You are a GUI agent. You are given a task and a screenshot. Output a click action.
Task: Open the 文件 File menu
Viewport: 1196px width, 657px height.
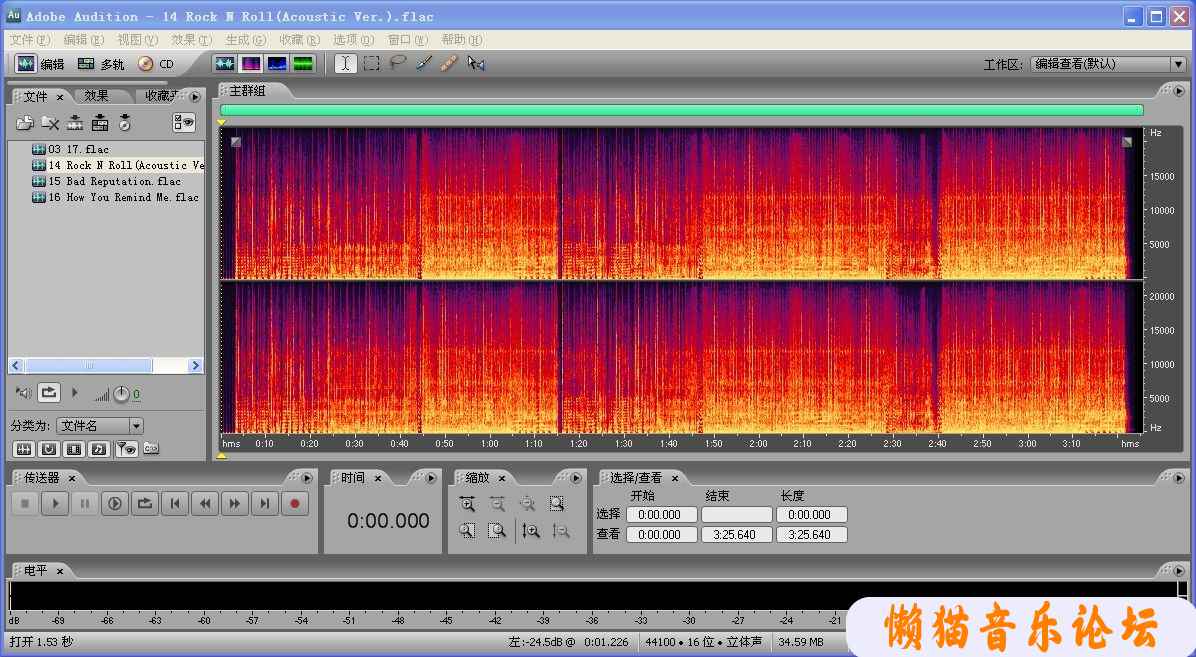coord(30,40)
